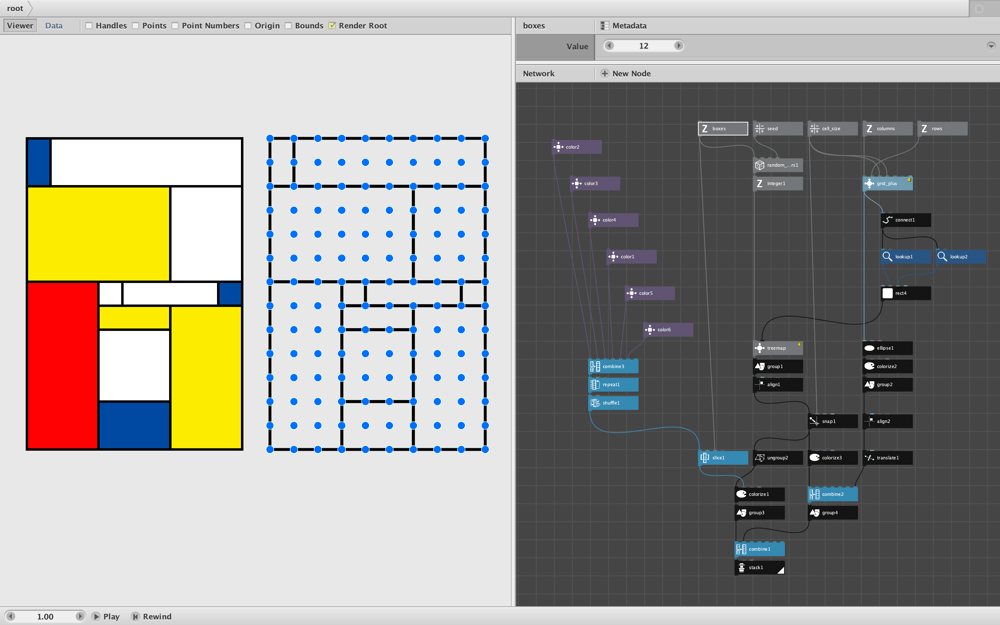
Task: Select the lookup1 node
Action: click(x=906, y=257)
